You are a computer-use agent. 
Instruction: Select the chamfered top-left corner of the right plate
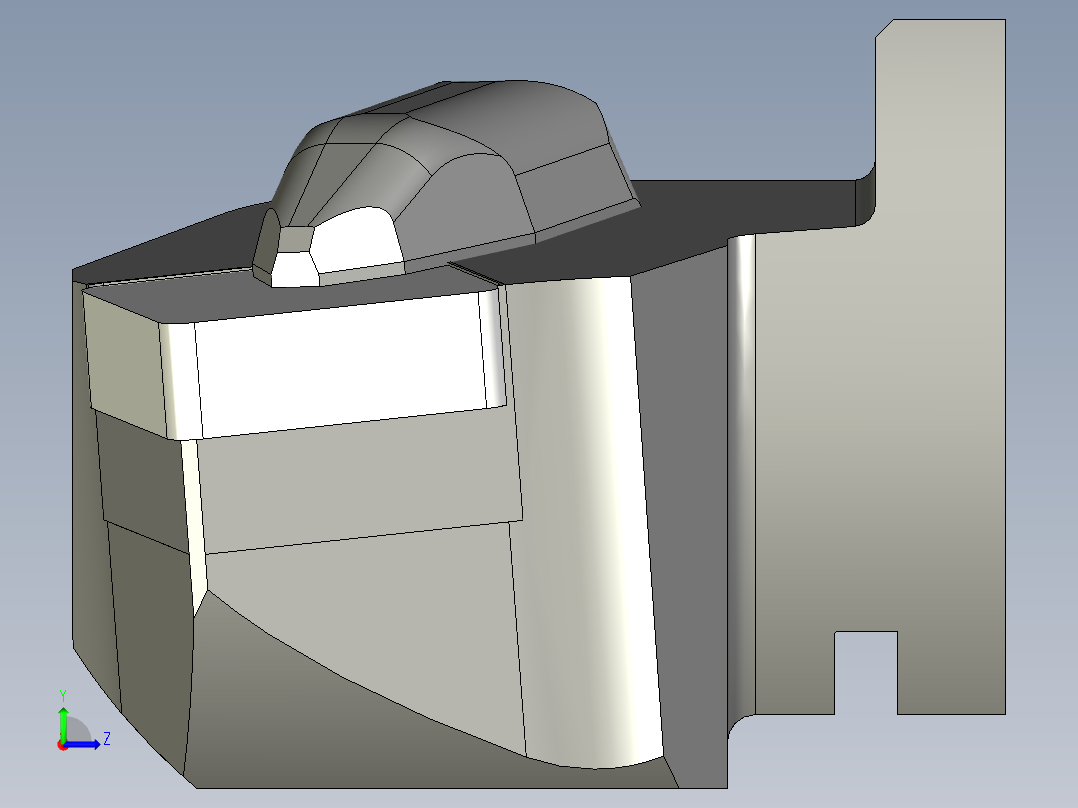point(884,28)
